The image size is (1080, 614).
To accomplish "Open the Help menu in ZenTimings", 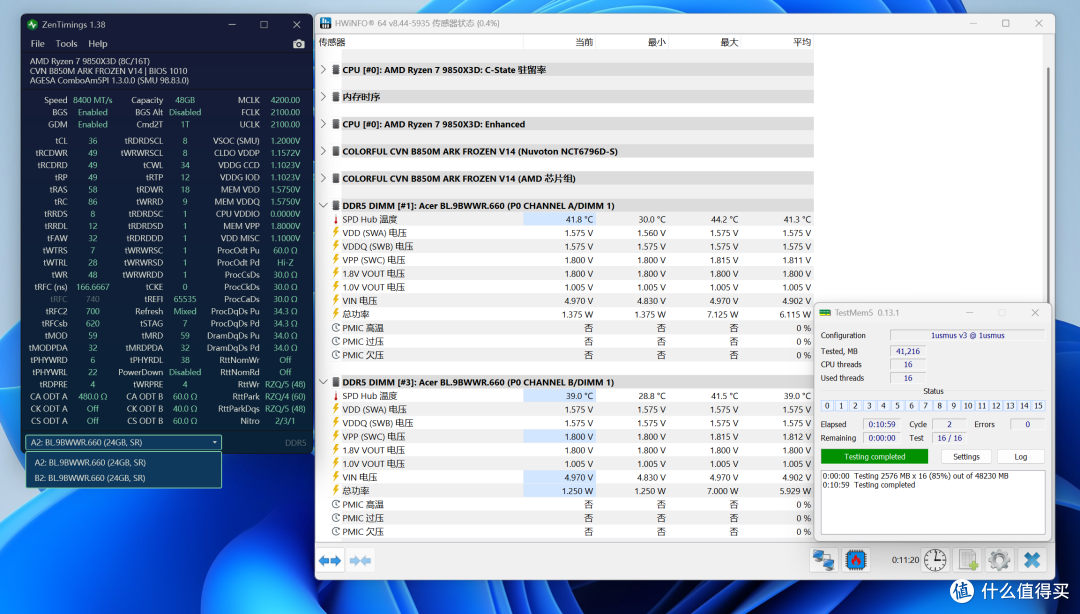I will [98, 43].
